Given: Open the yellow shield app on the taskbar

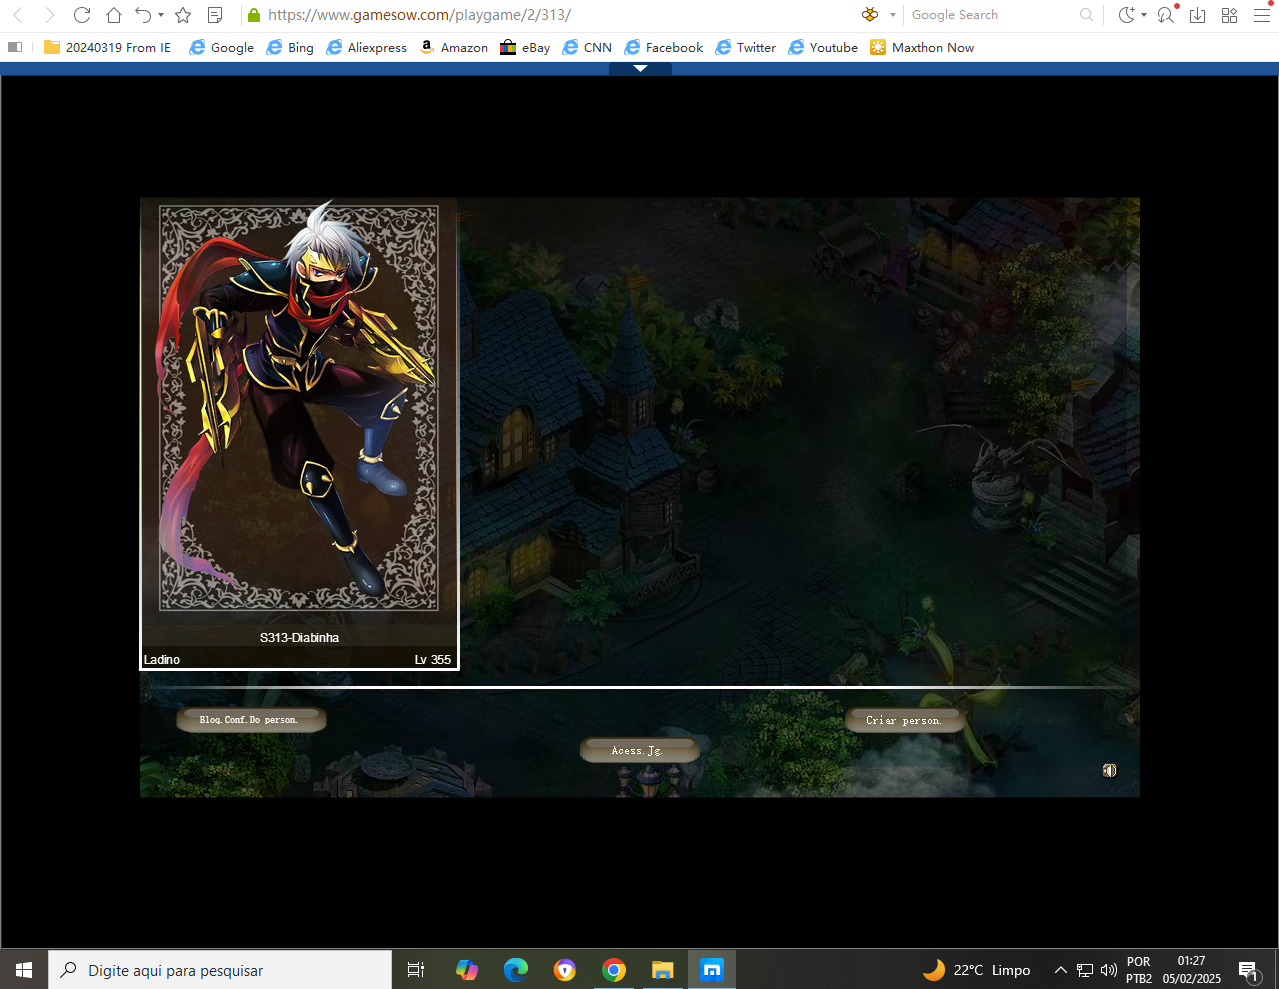Looking at the screenshot, I should 565,970.
